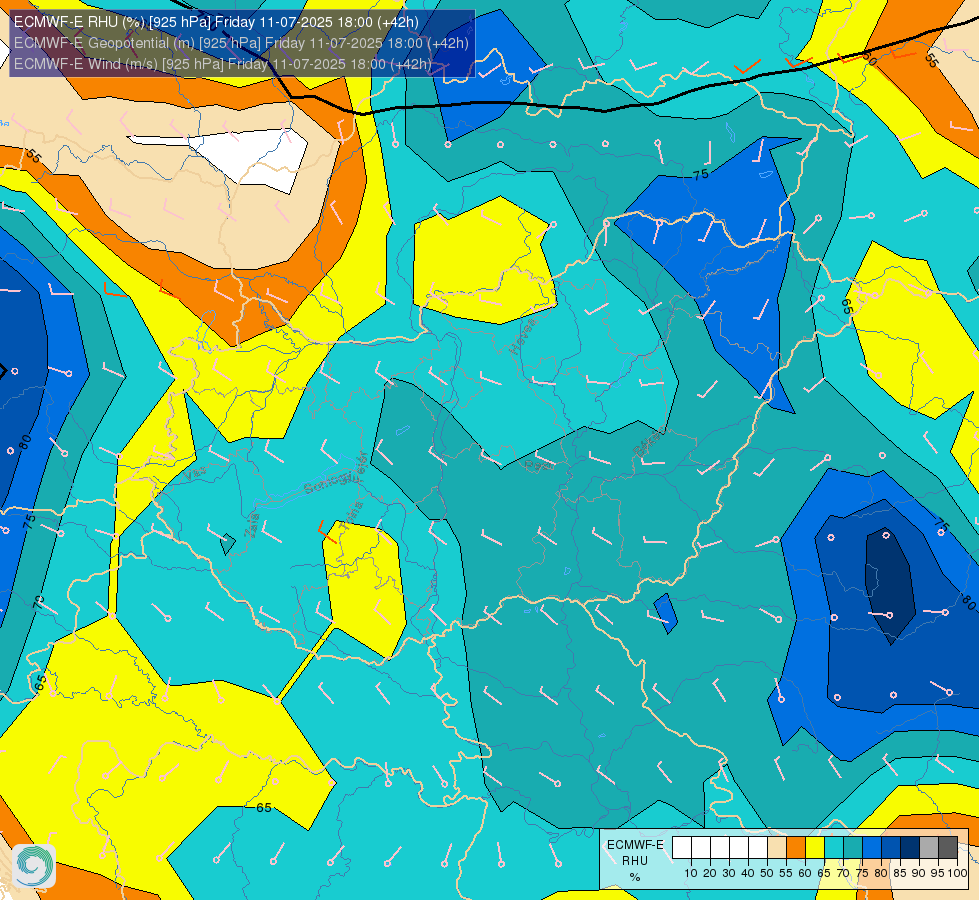Click legend tick label 95
Screen dimensions: 979x900
pos(938,873)
